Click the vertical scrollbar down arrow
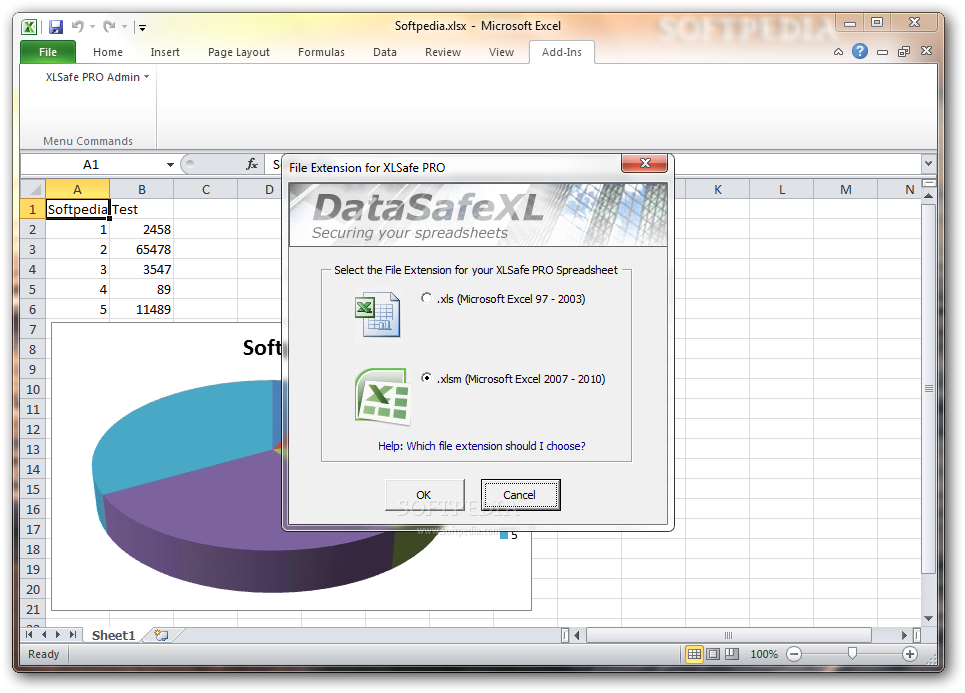Viewport: 965px width, 693px height. click(x=929, y=619)
